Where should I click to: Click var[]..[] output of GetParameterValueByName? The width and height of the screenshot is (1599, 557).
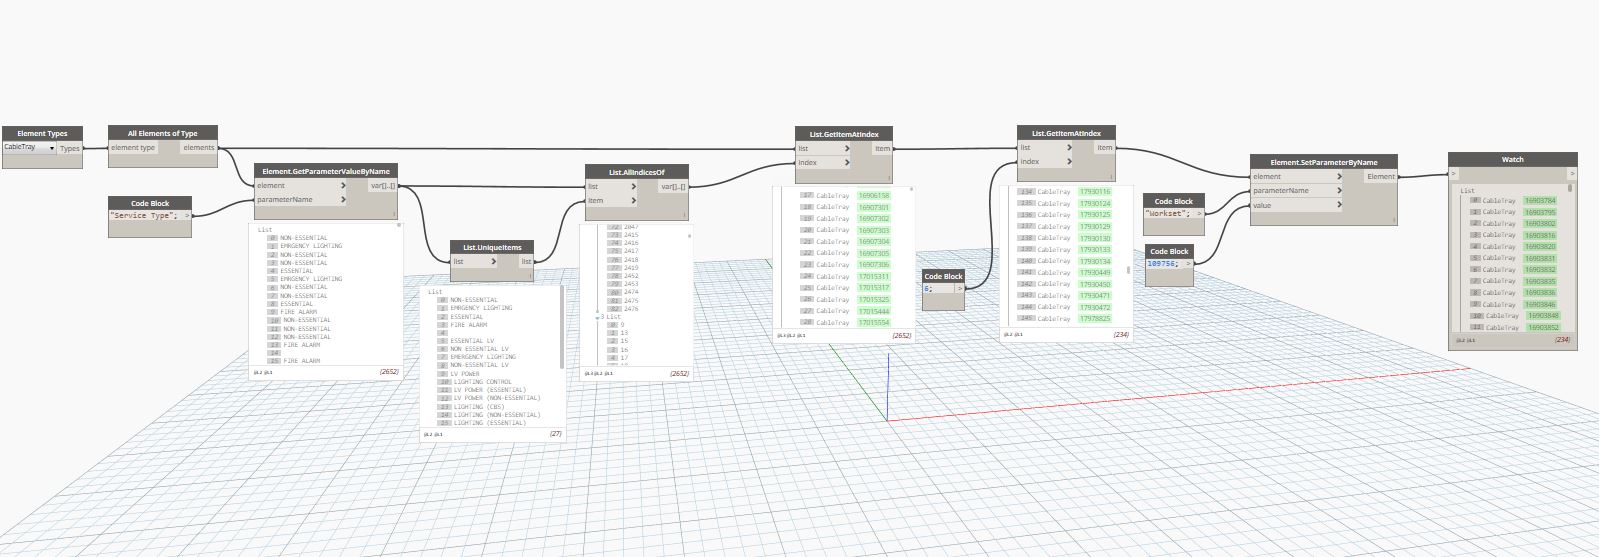click(383, 185)
